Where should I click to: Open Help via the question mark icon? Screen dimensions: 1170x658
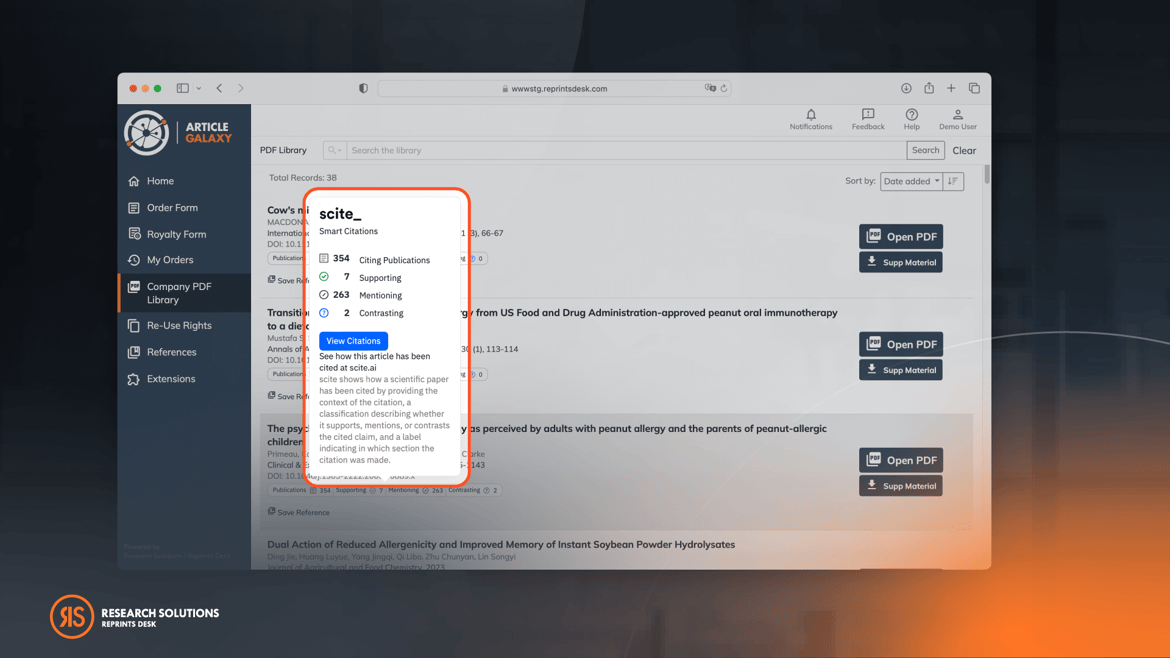pyautogui.click(x=911, y=115)
